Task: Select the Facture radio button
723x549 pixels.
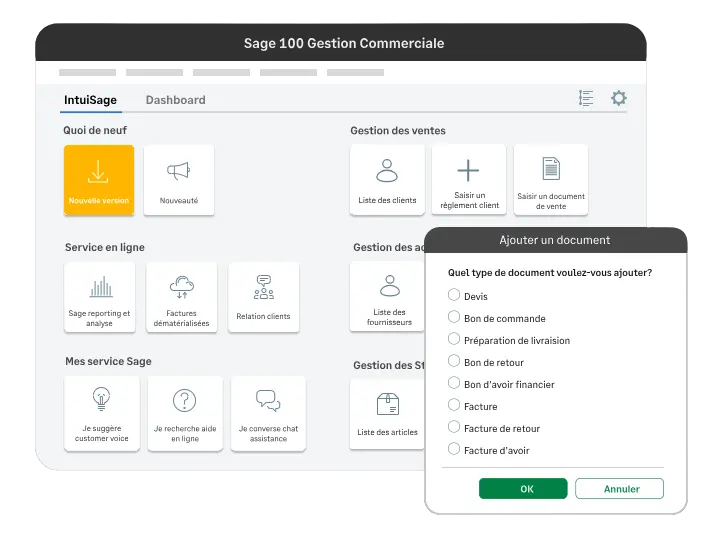Action: point(454,405)
